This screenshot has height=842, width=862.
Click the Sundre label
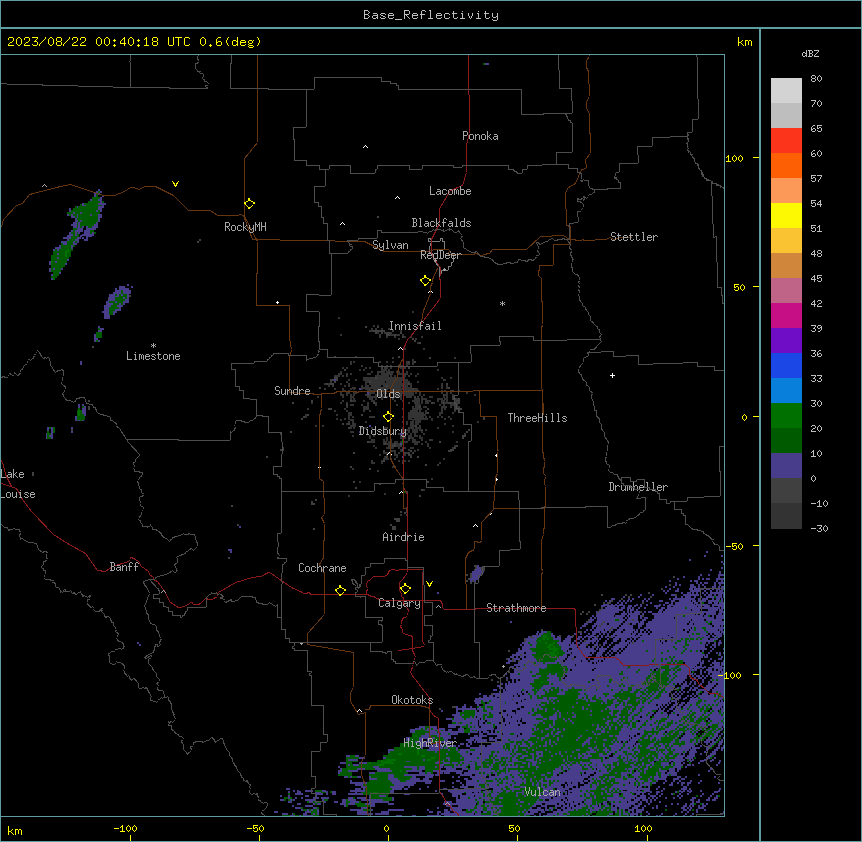pyautogui.click(x=292, y=391)
